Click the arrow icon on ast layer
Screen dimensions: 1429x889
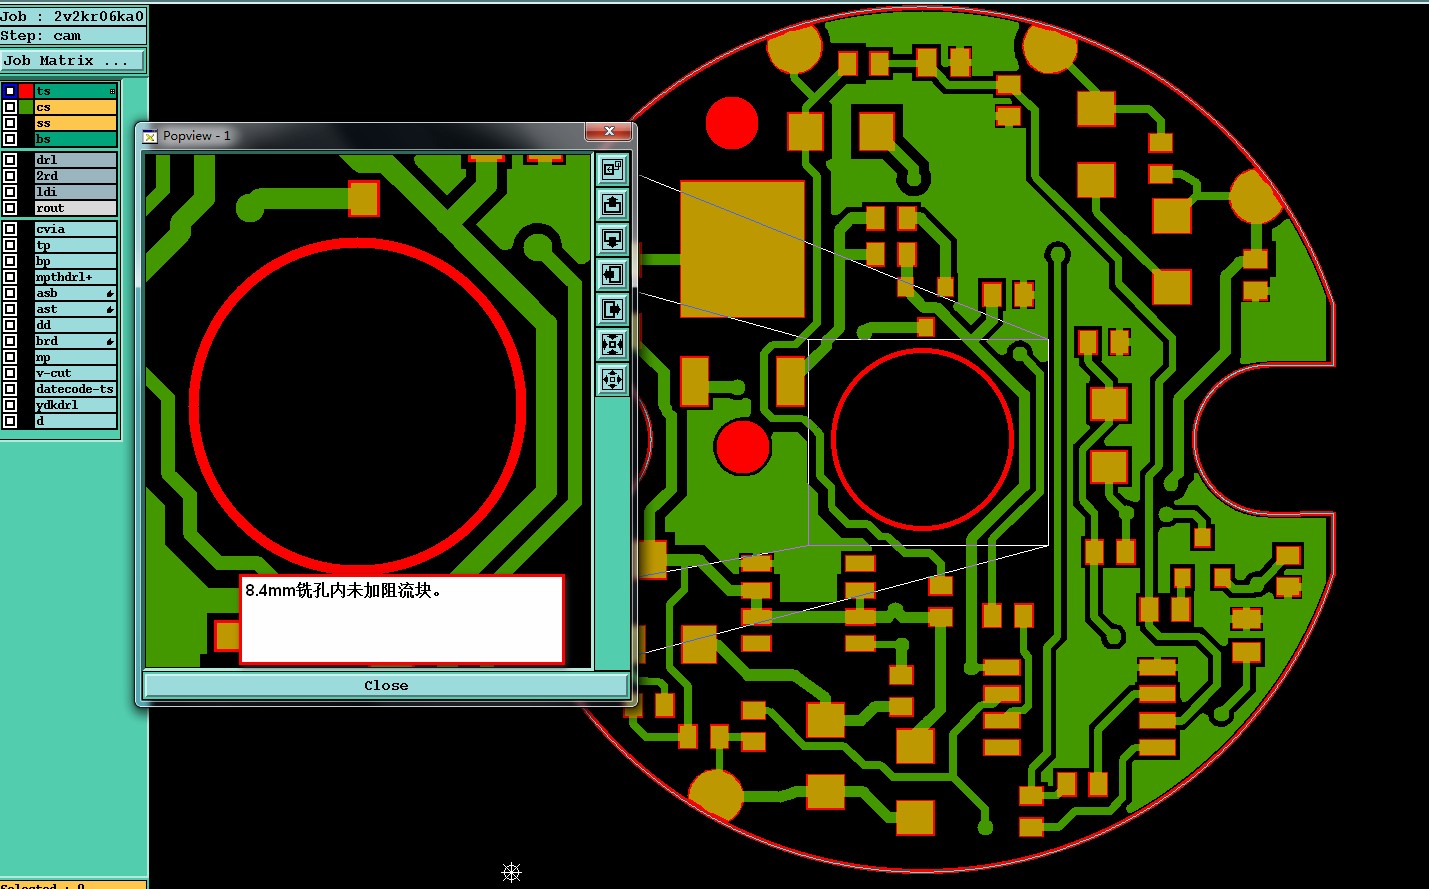point(110,309)
